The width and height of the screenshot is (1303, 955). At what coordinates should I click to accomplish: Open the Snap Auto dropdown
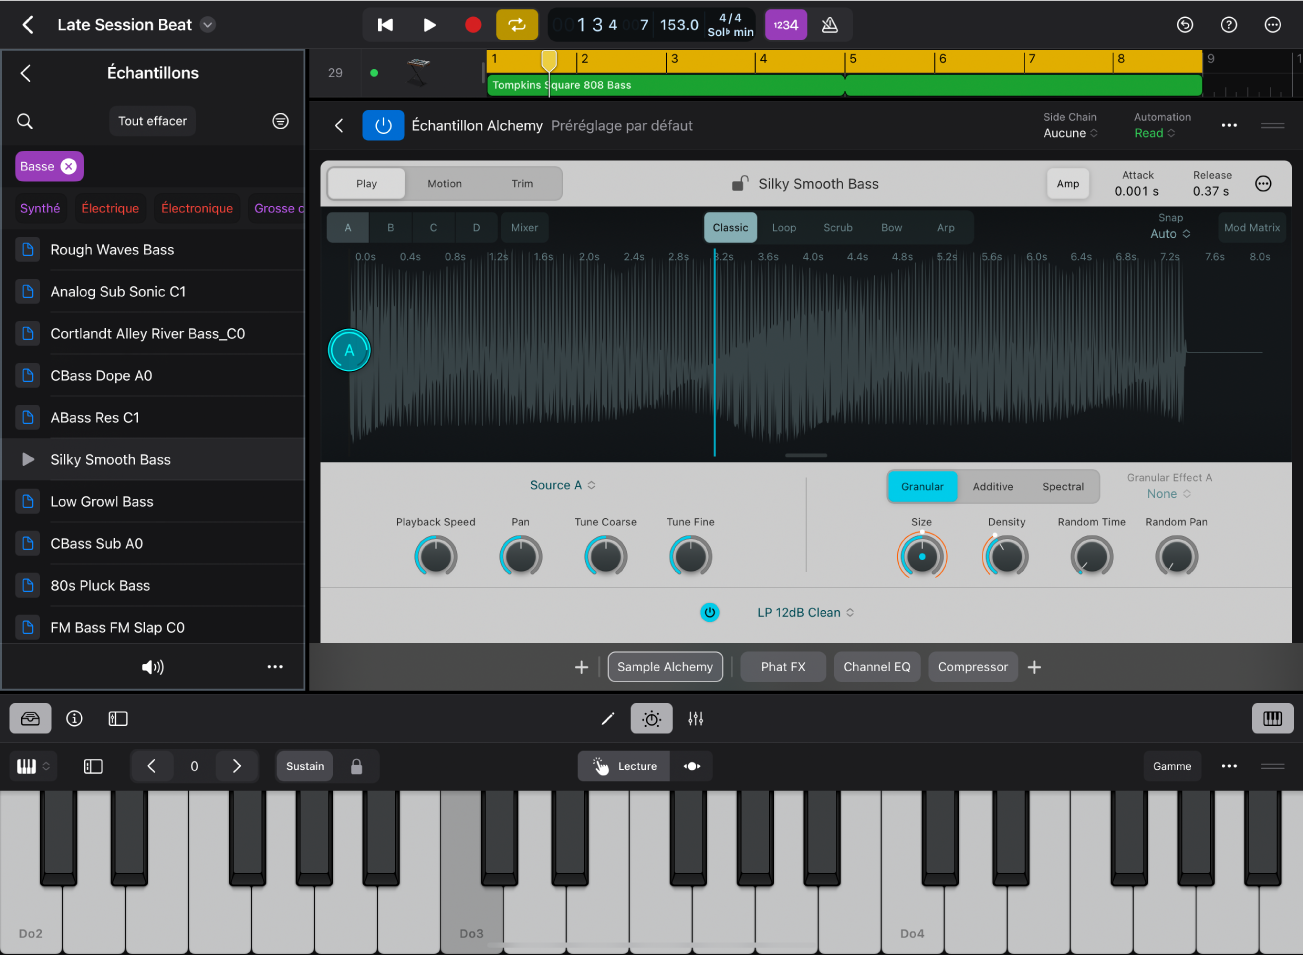pos(1170,233)
